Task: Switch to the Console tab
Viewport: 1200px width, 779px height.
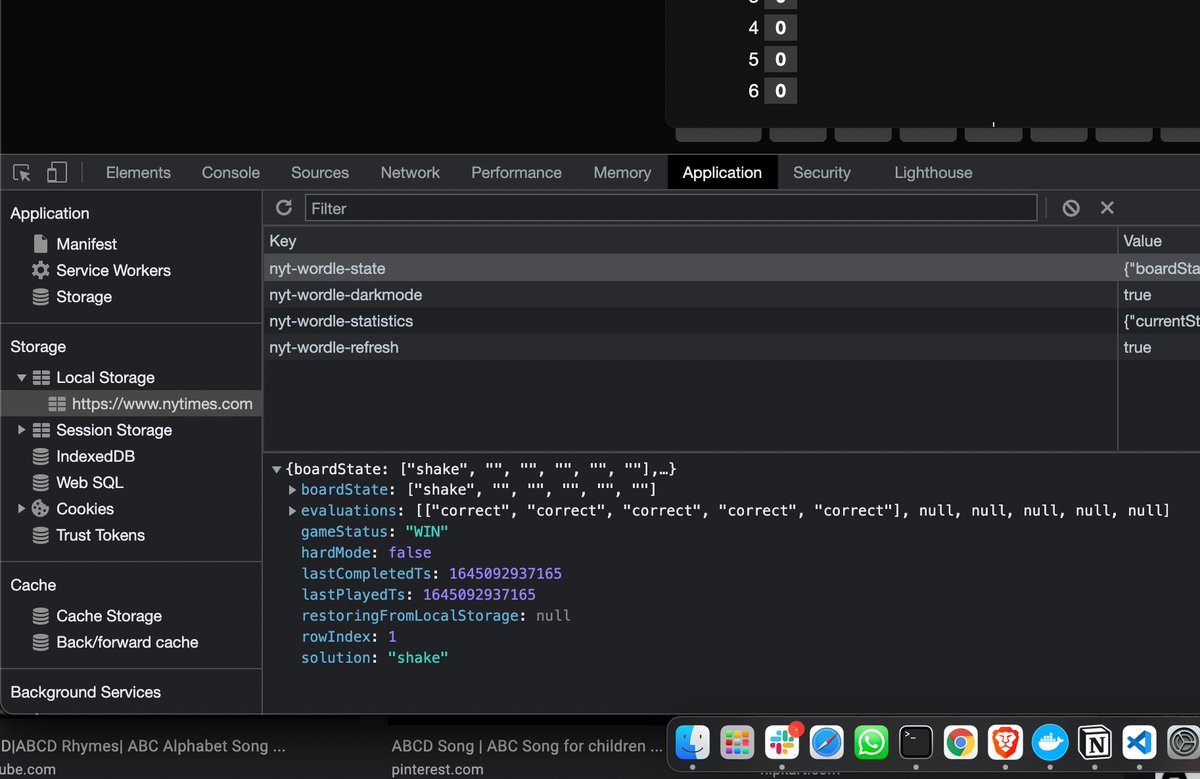Action: tap(231, 173)
